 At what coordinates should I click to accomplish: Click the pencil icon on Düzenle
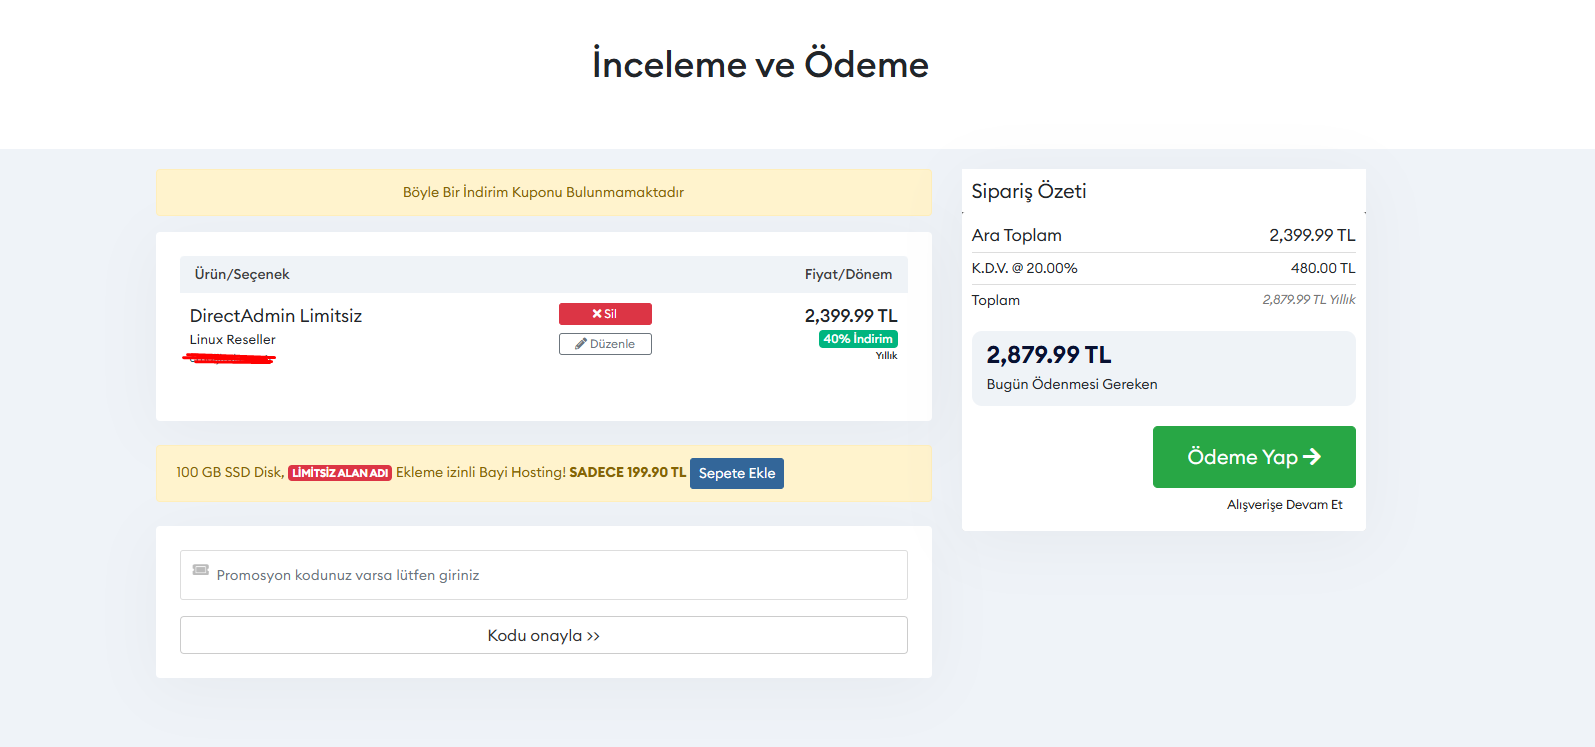tap(581, 344)
